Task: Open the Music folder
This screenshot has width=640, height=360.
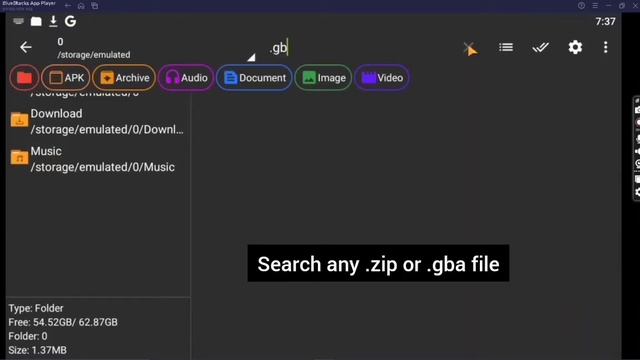Action: point(97,159)
